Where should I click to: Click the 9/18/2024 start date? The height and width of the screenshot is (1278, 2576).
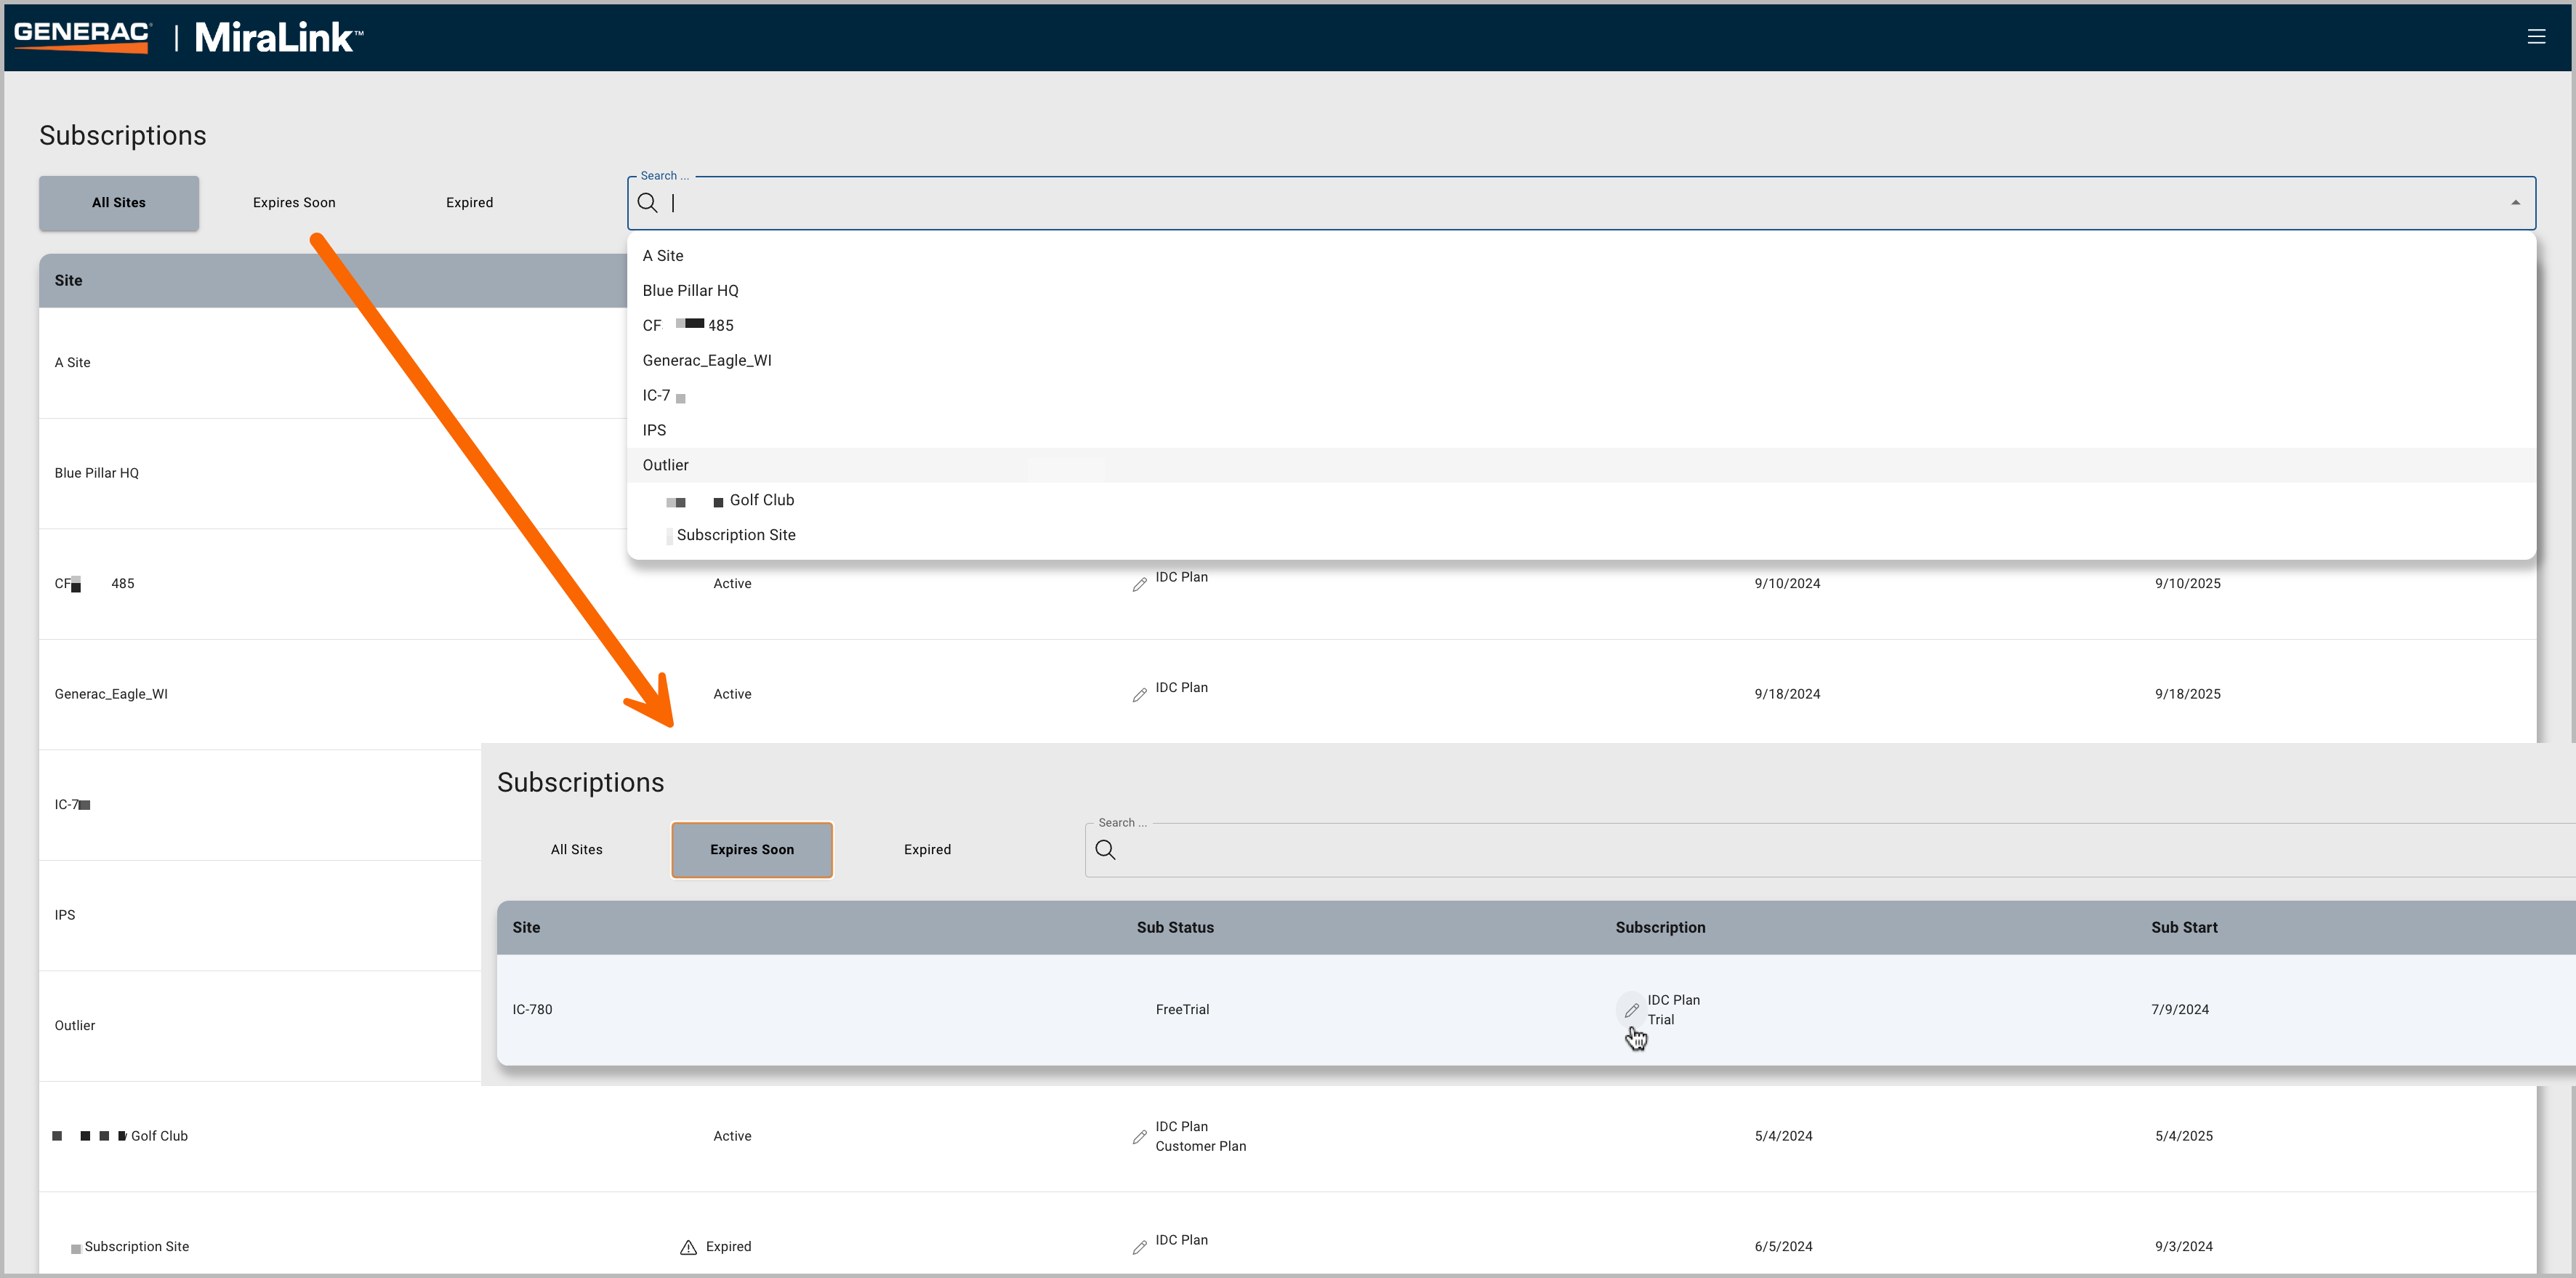1787,695
